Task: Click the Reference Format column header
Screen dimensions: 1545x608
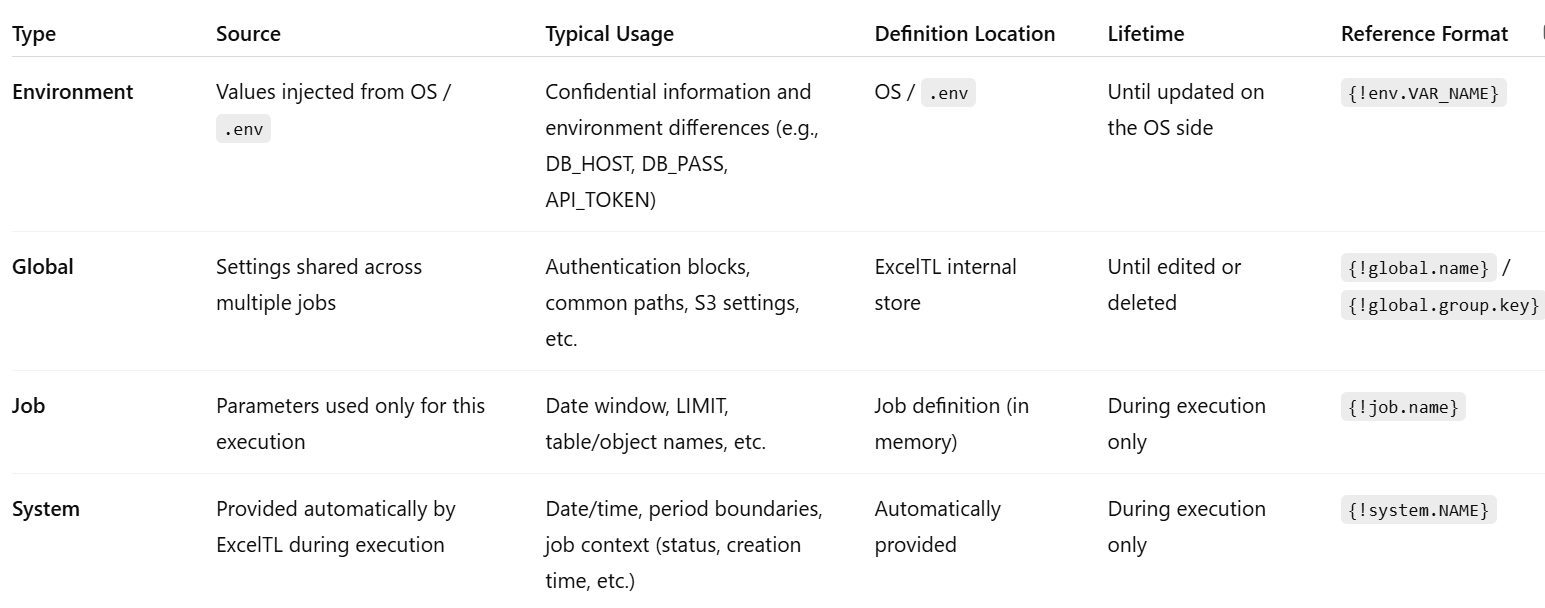Action: [1424, 34]
